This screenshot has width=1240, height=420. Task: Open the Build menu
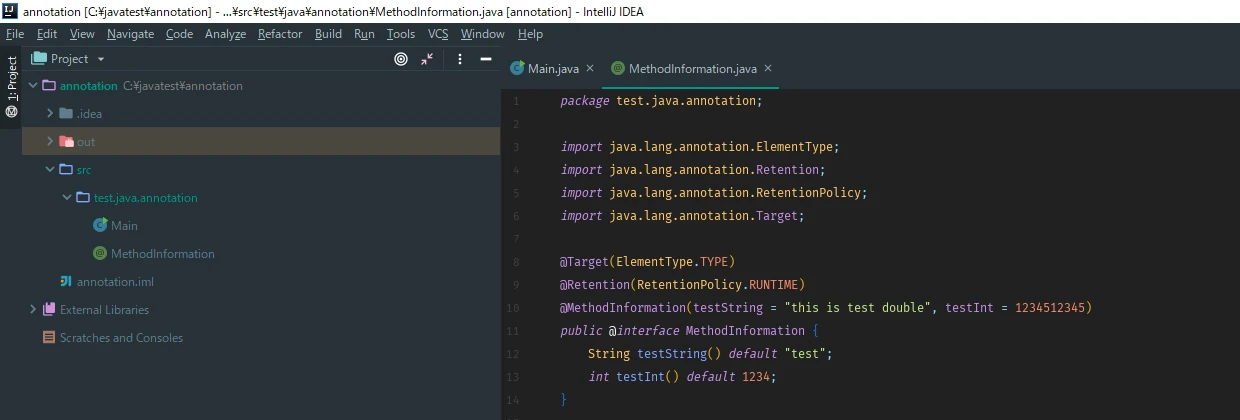[328, 34]
